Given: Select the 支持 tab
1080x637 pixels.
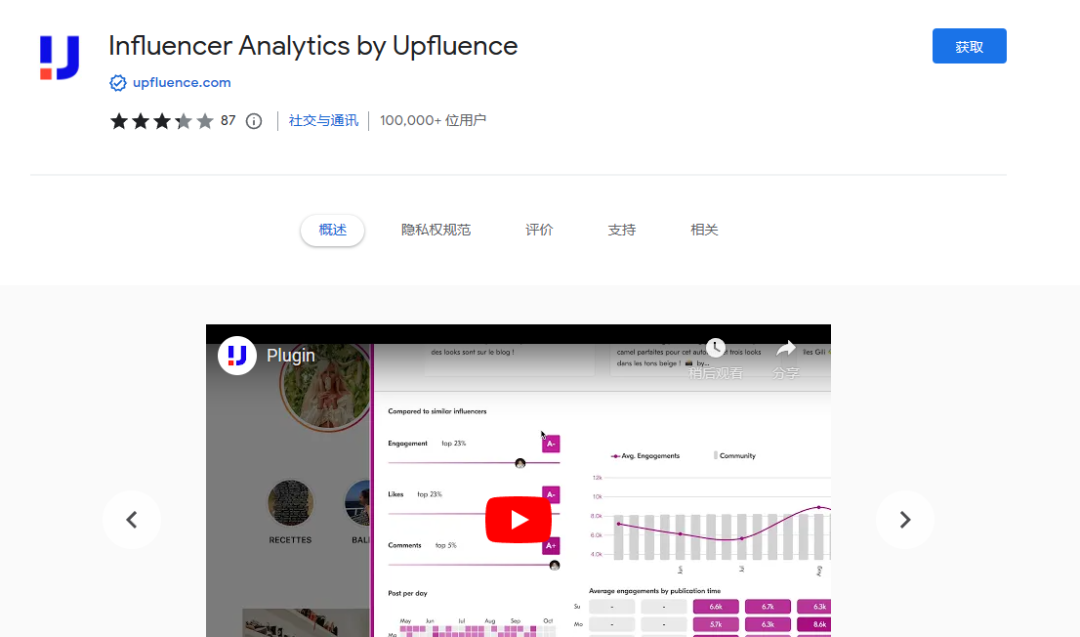Looking at the screenshot, I should [x=621, y=229].
